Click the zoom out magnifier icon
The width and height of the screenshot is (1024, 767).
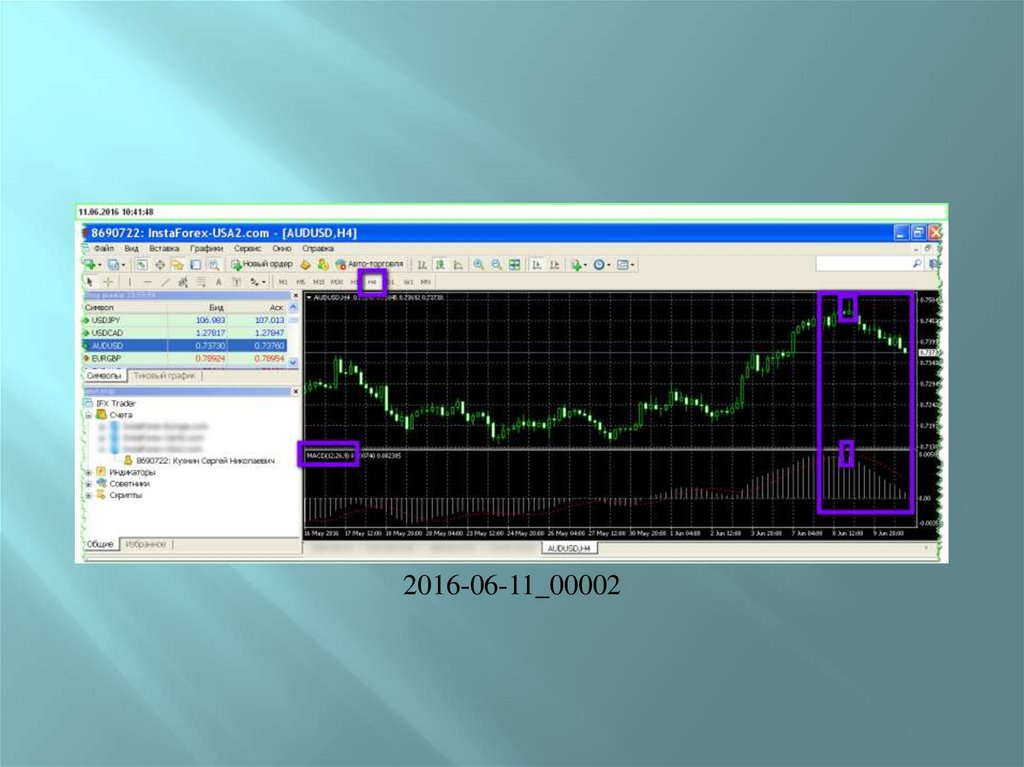pos(496,264)
